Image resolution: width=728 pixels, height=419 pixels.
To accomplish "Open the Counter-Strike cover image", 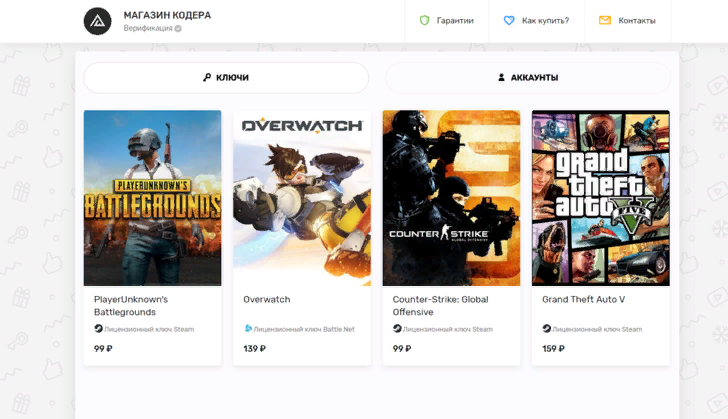I will pos(451,198).
